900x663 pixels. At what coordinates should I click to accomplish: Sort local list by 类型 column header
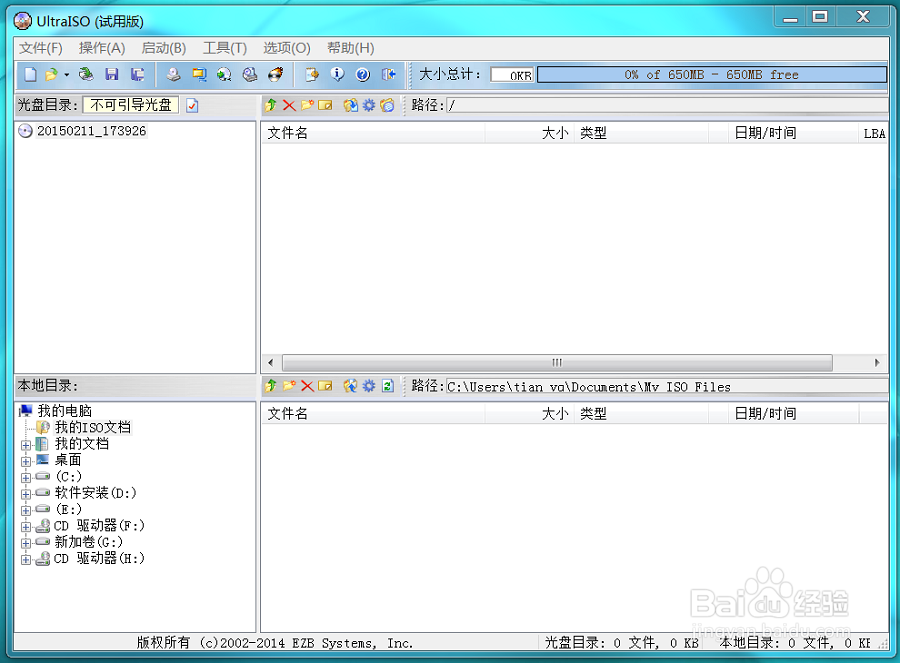641,414
